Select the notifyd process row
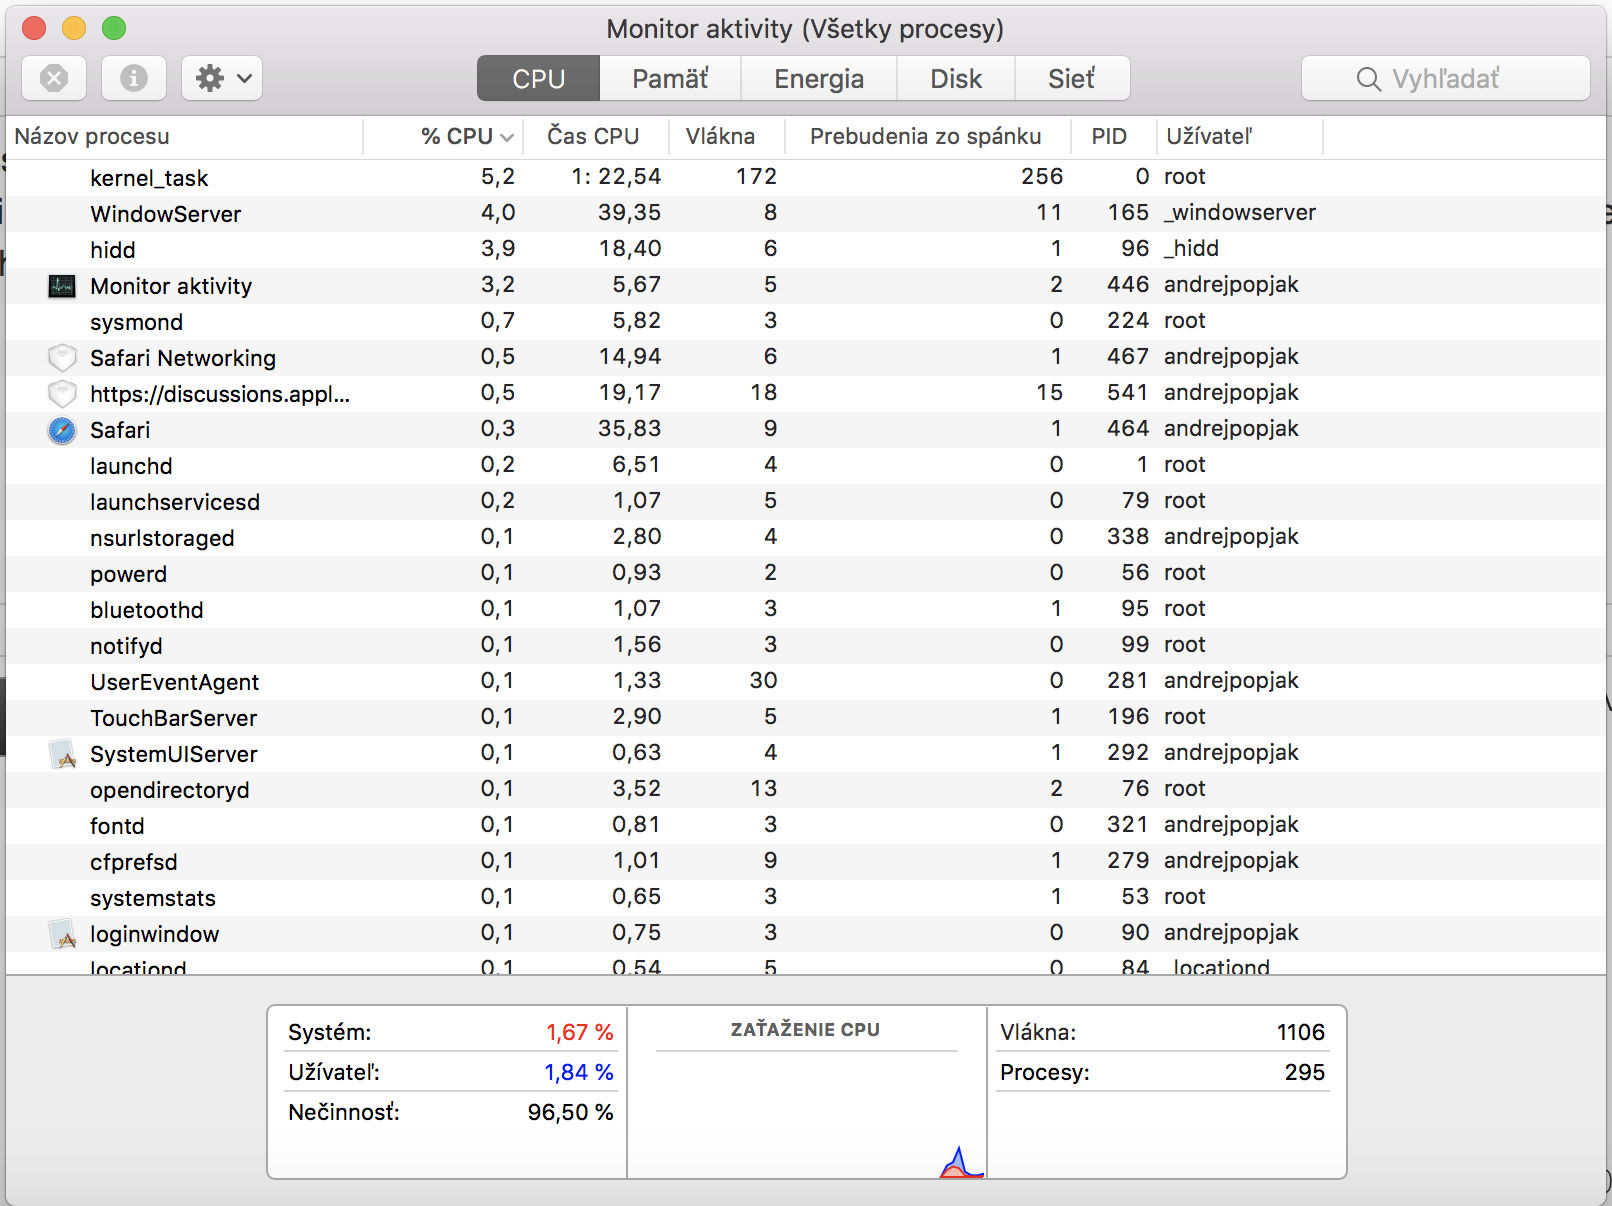 [x=806, y=646]
